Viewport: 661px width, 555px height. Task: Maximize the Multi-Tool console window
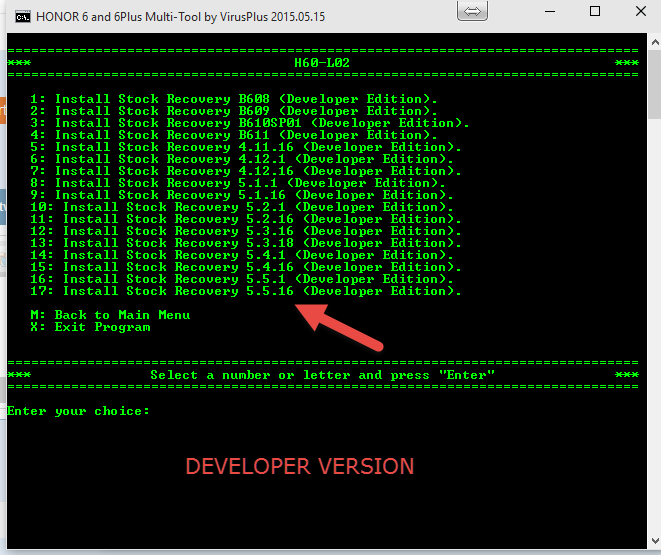595,11
